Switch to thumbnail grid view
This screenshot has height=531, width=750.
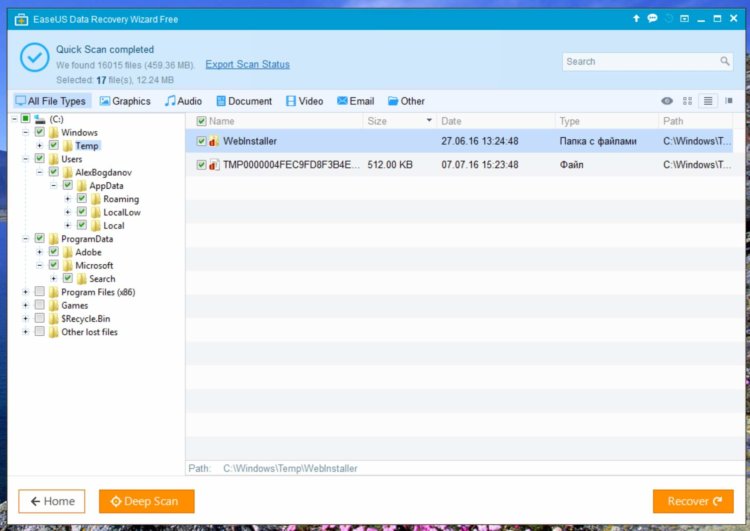click(x=687, y=101)
